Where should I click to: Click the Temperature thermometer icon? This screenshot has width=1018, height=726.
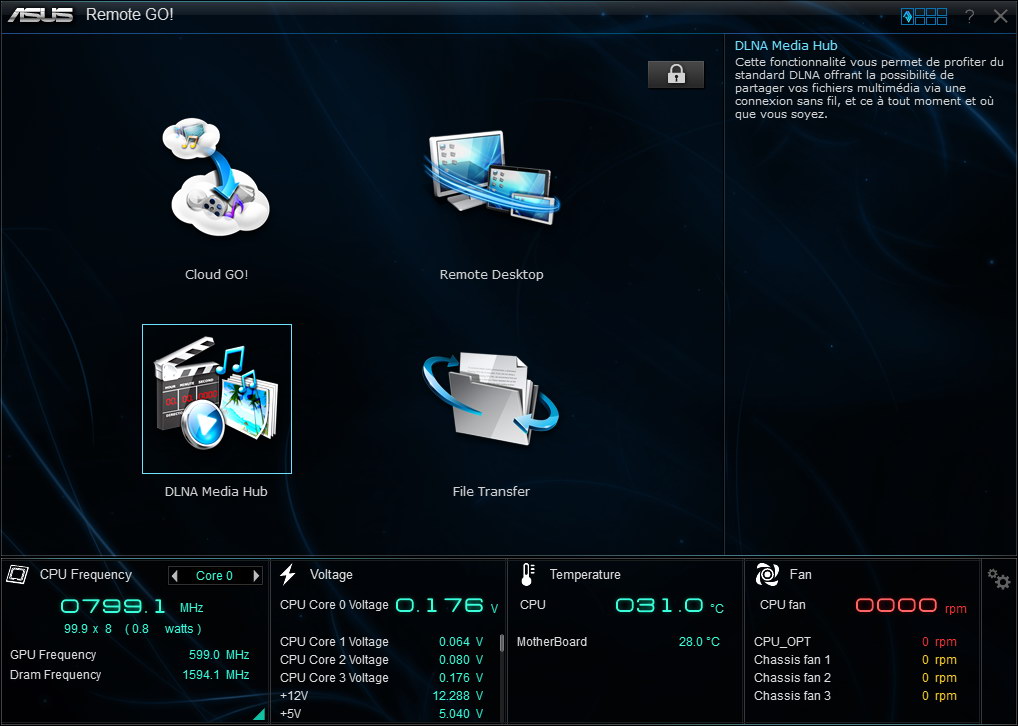tap(528, 574)
